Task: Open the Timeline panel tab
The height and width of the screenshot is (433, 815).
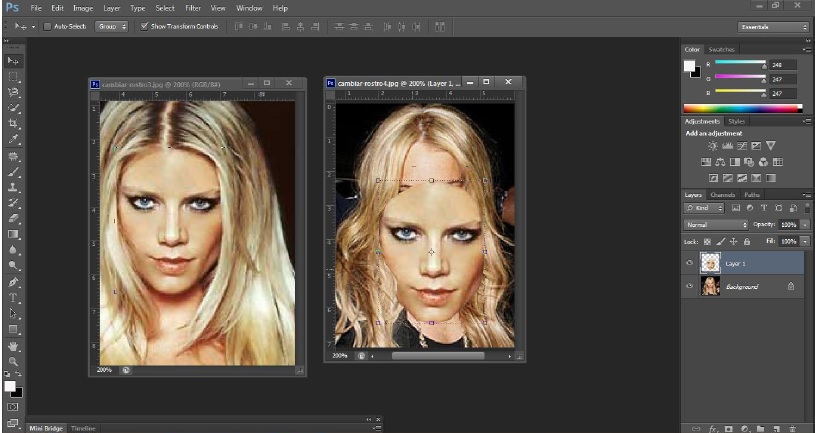Action: point(83,428)
